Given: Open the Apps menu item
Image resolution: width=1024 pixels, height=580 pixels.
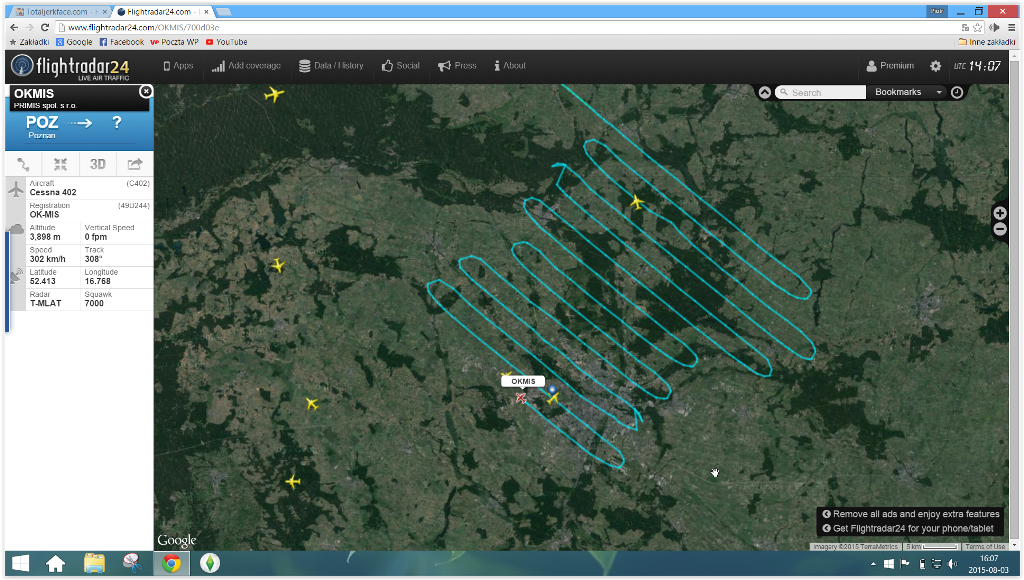Looking at the screenshot, I should click(x=178, y=66).
